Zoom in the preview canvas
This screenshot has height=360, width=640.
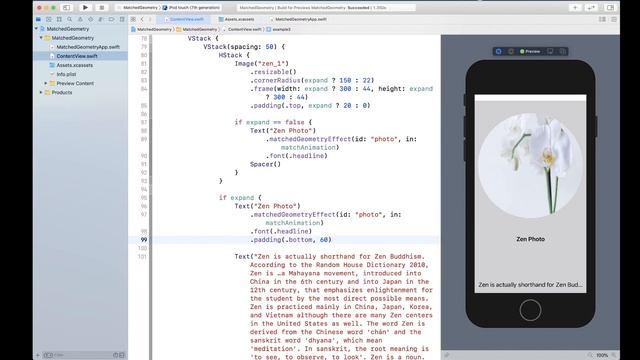pos(613,355)
